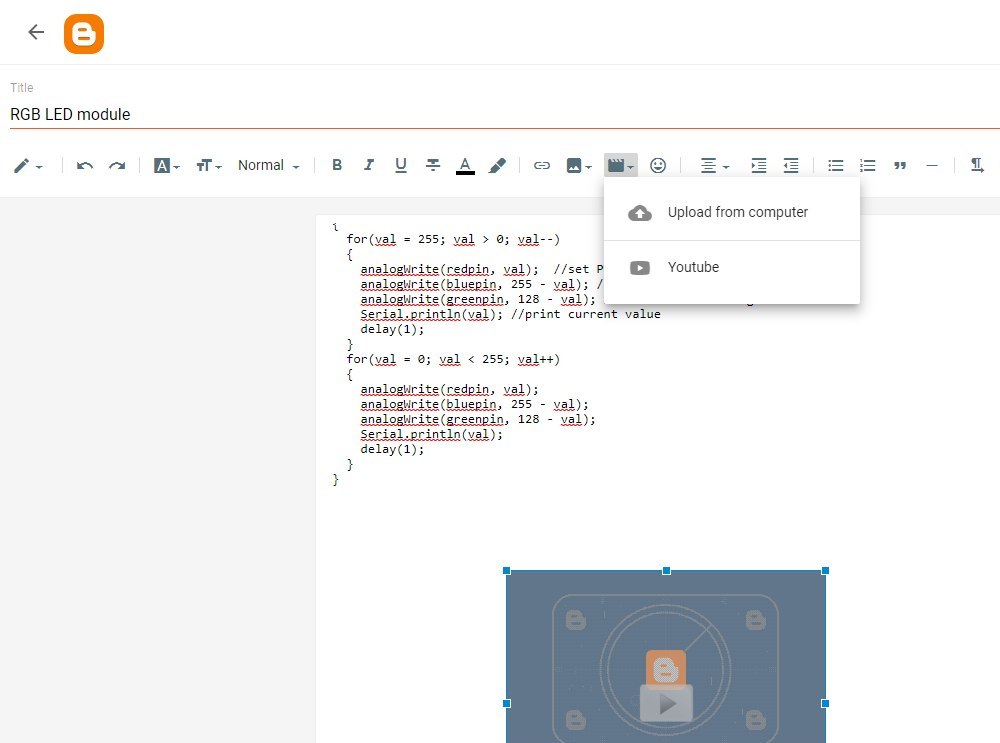This screenshot has width=1000, height=743.
Task: Click the top-right resize handle of video
Action: click(825, 571)
